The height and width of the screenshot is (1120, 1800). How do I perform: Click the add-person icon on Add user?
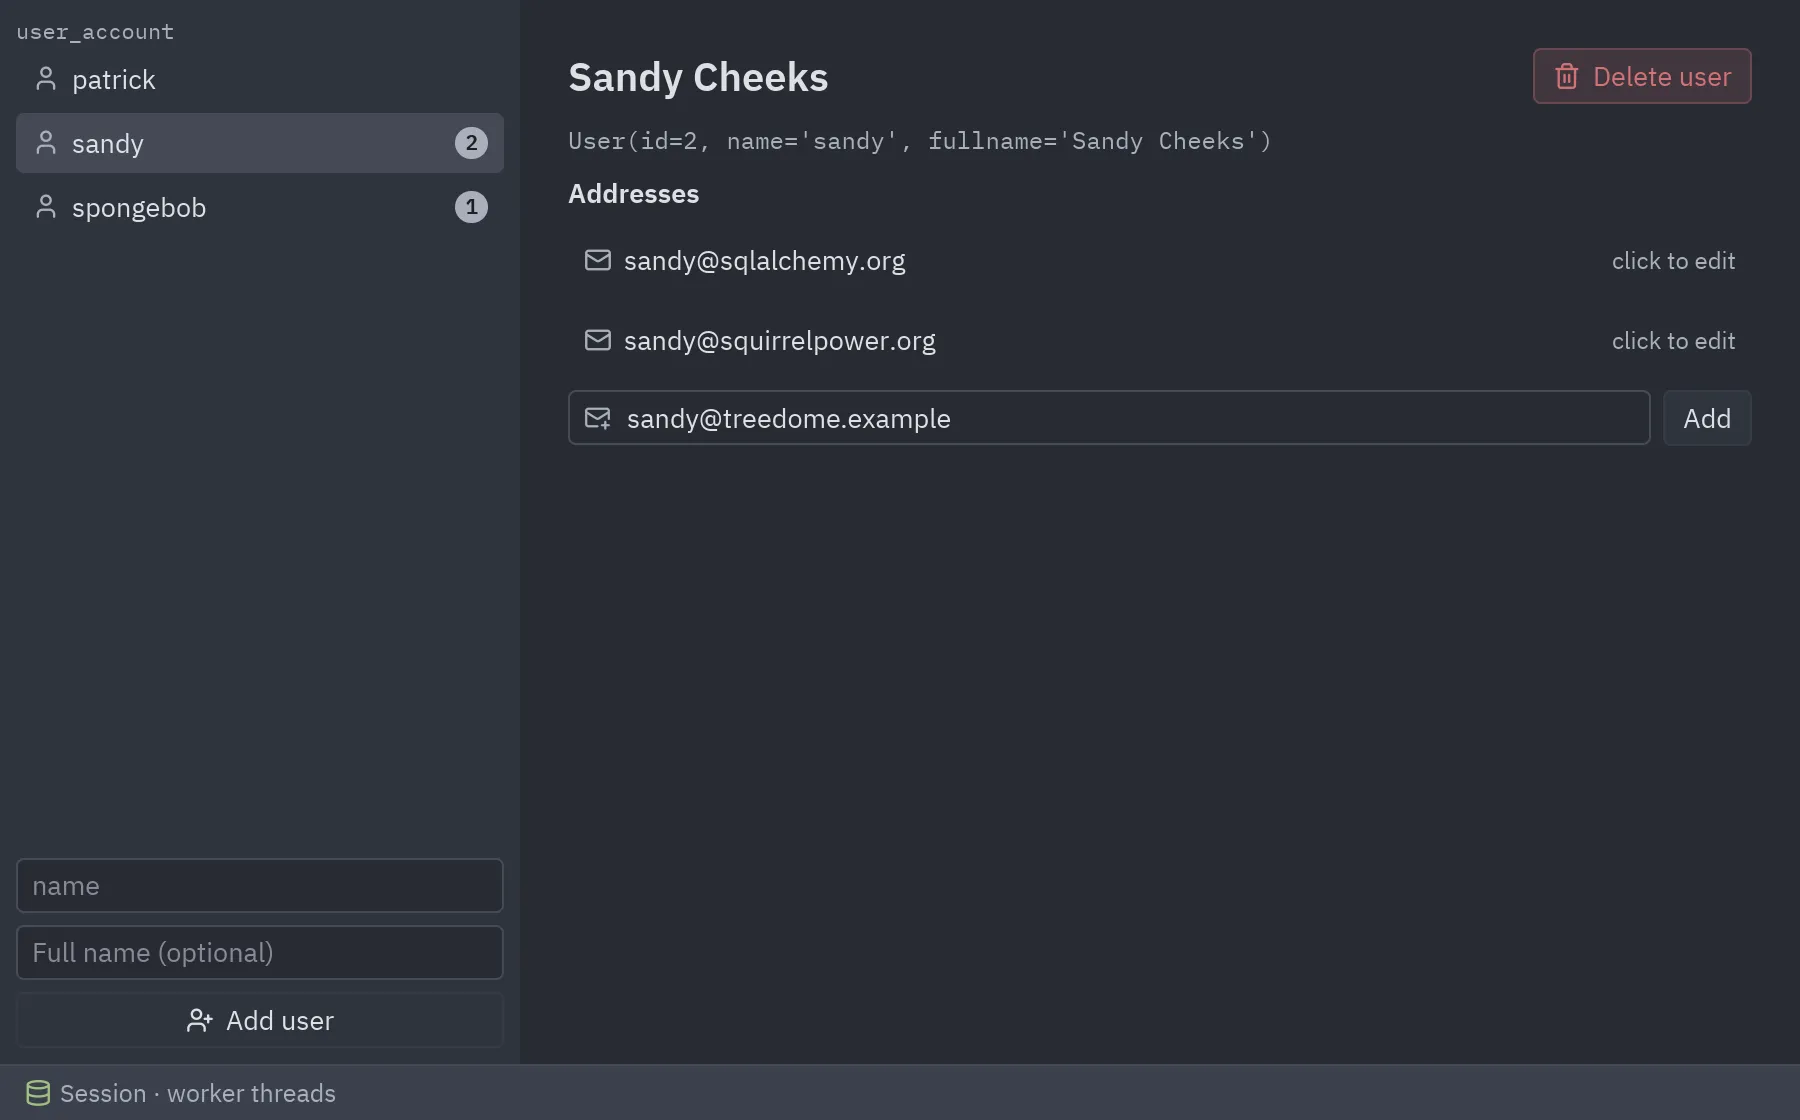pos(199,1020)
